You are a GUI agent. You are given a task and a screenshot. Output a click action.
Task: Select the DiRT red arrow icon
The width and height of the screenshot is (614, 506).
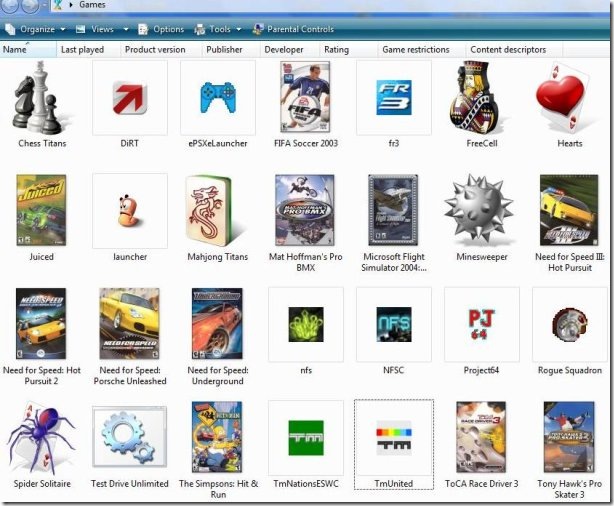tap(130, 98)
